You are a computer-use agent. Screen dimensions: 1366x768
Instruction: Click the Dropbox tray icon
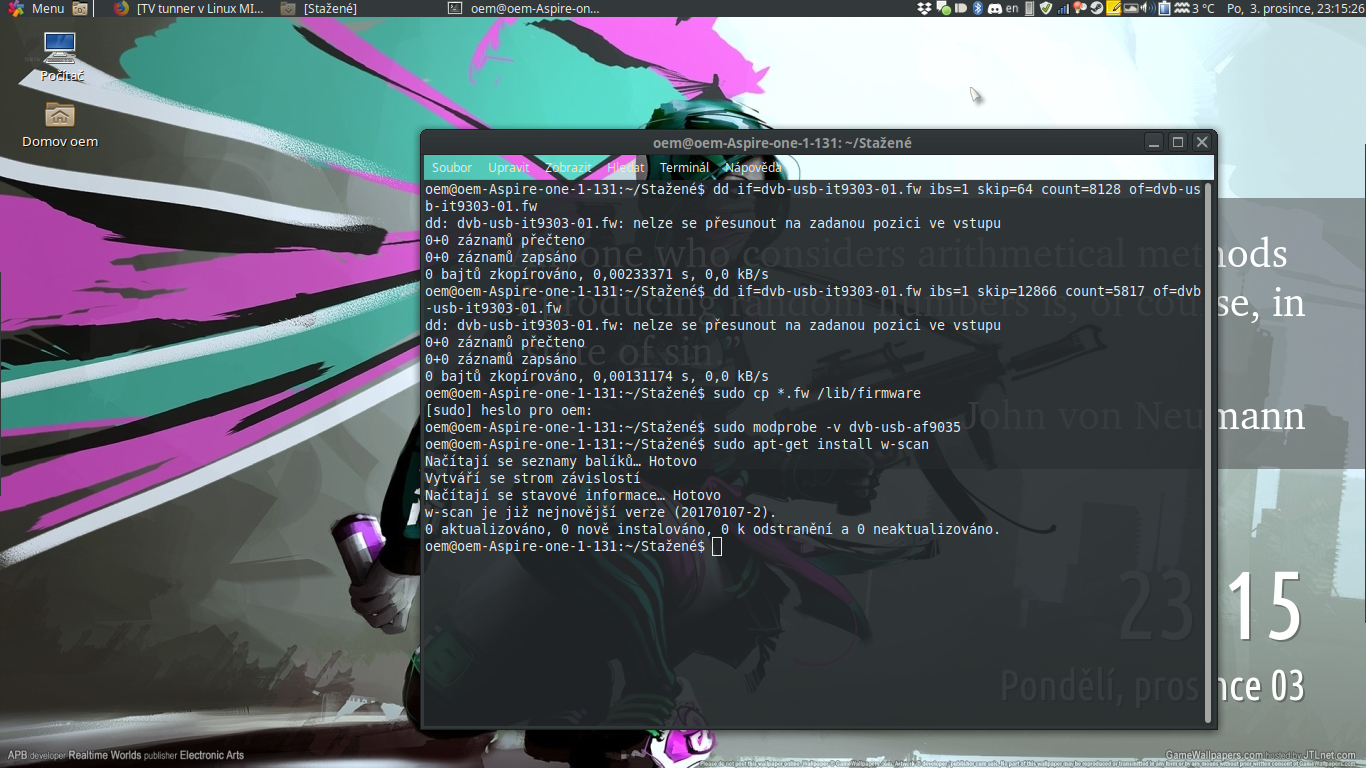[924, 8]
